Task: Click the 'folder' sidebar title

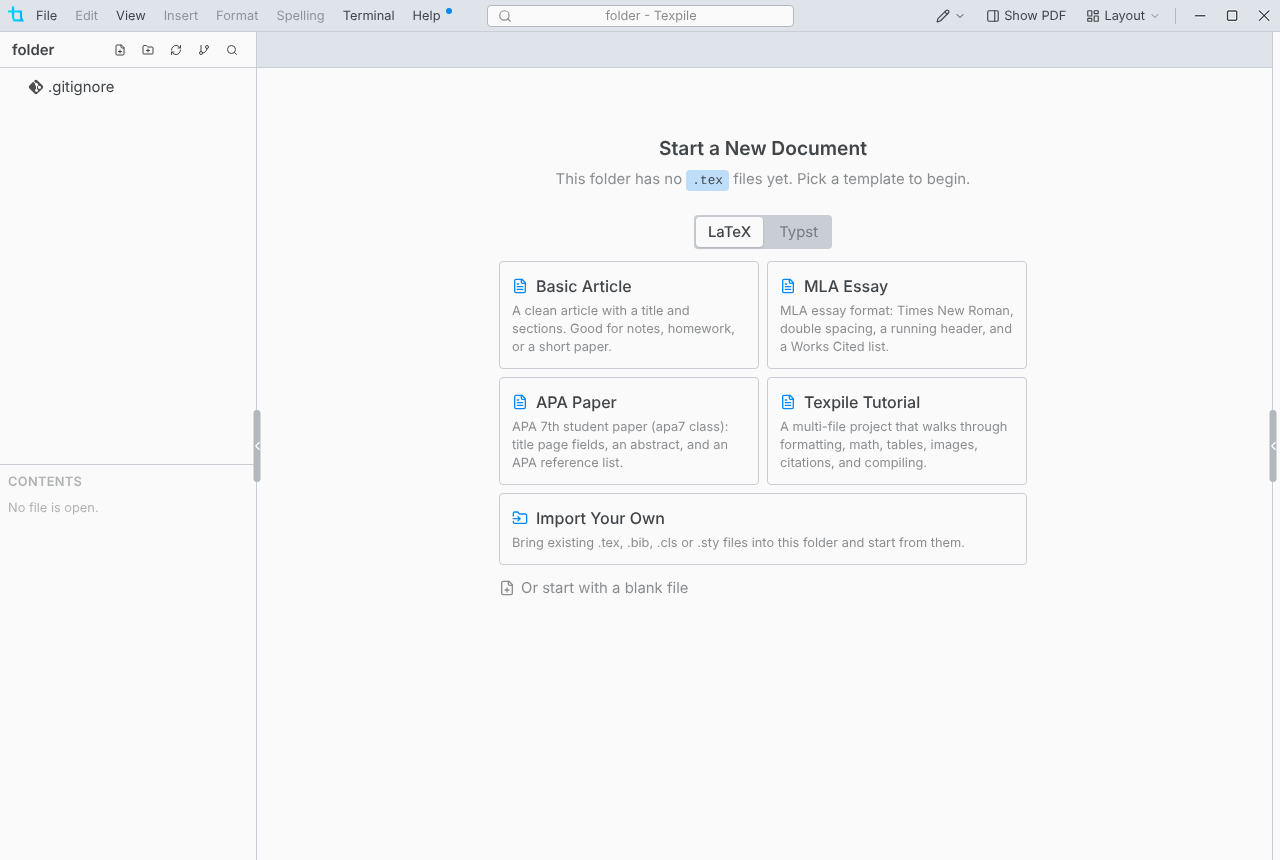Action: tap(33, 50)
